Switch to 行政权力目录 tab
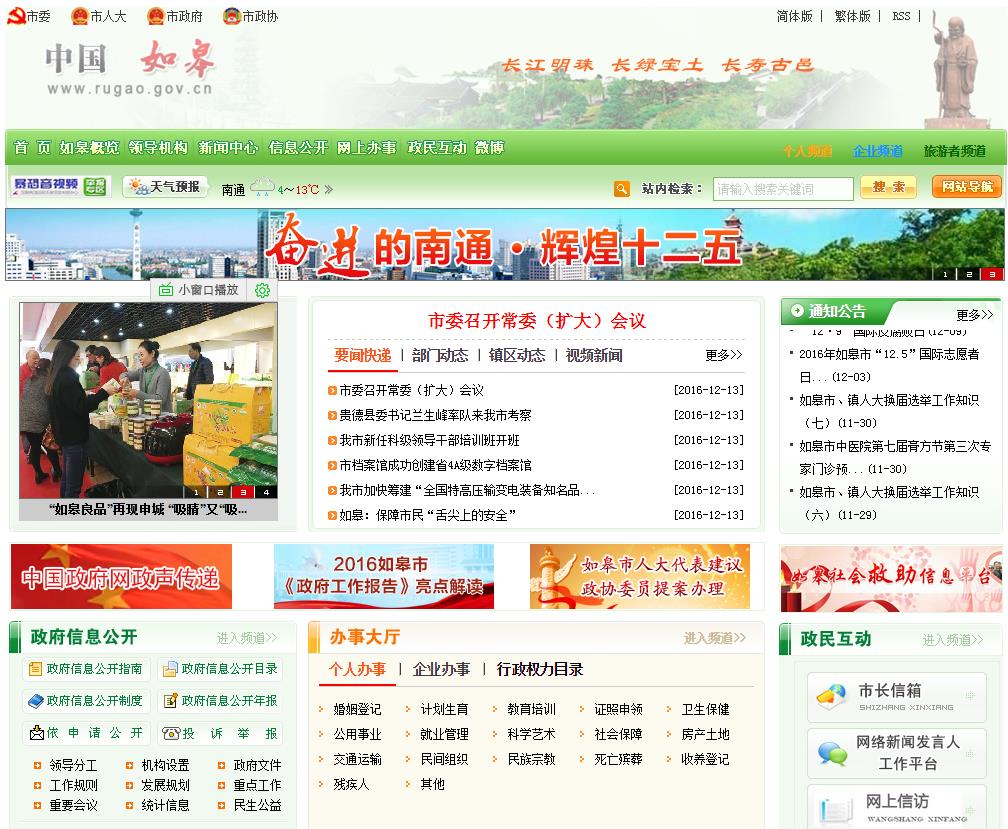The height and width of the screenshot is (829, 1008). 540,669
